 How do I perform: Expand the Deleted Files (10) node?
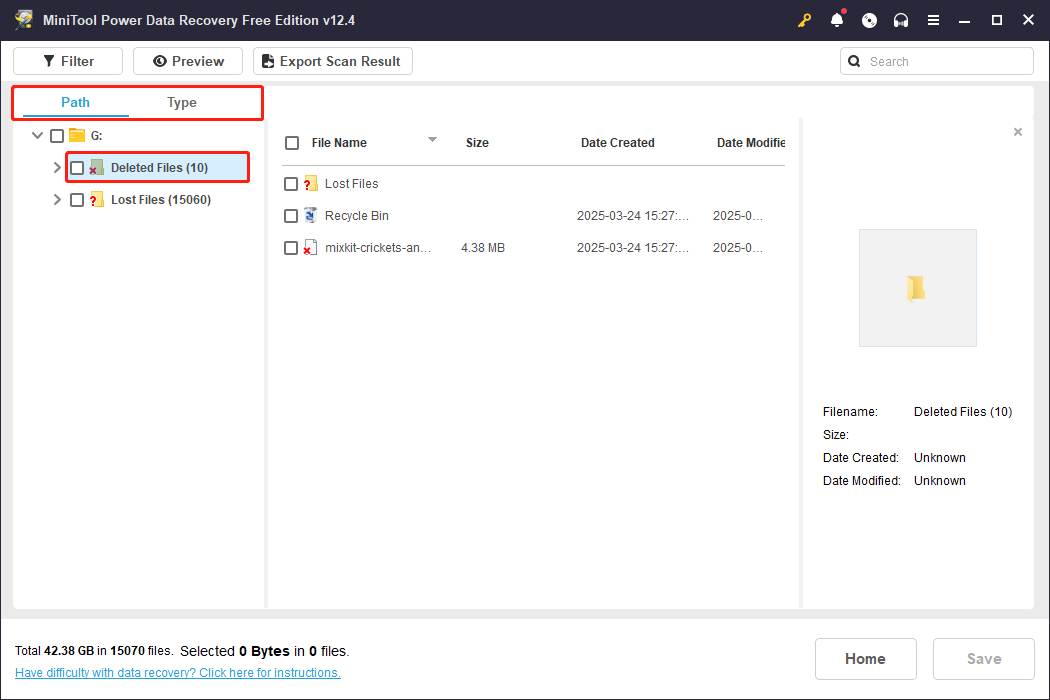(57, 167)
